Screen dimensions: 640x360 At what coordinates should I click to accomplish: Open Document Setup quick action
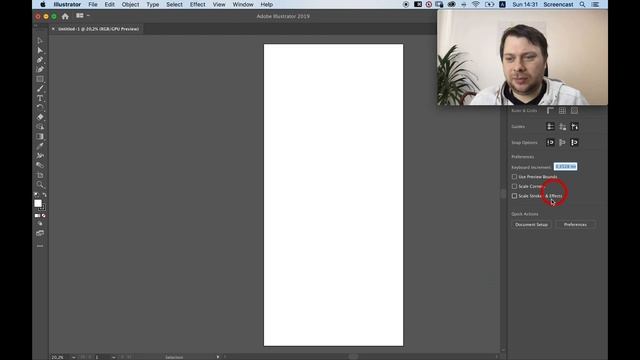click(531, 224)
